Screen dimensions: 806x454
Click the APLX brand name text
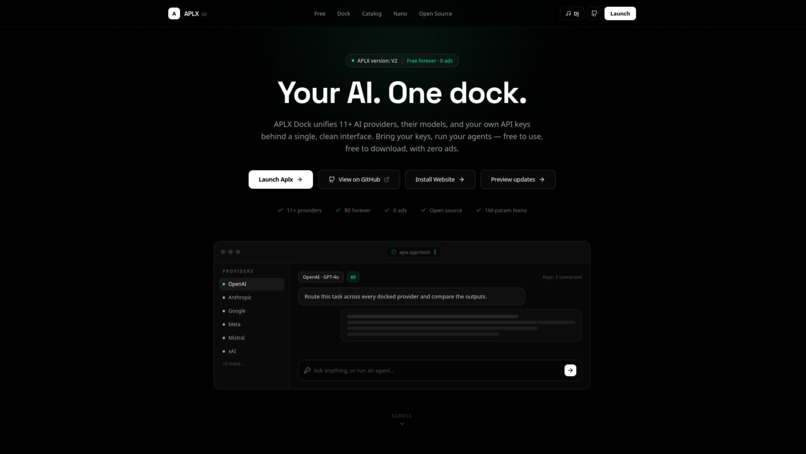(x=191, y=14)
